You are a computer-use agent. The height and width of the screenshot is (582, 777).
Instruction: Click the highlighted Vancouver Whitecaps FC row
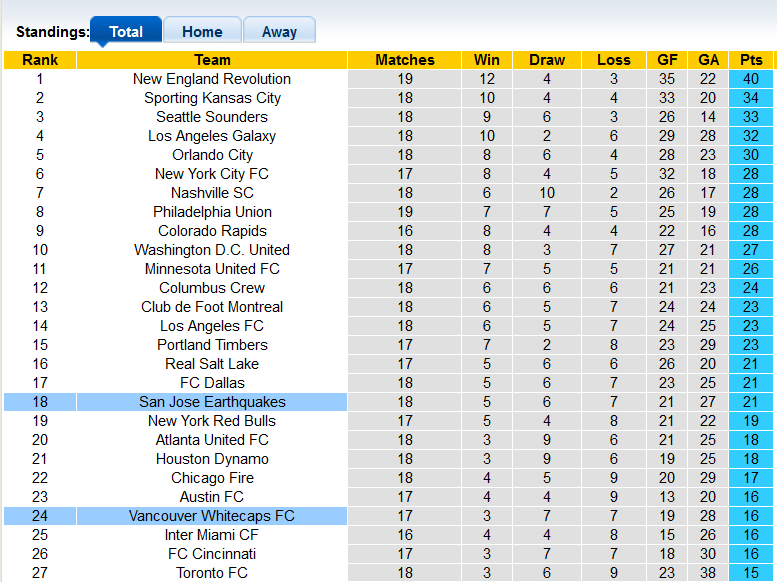coord(212,516)
